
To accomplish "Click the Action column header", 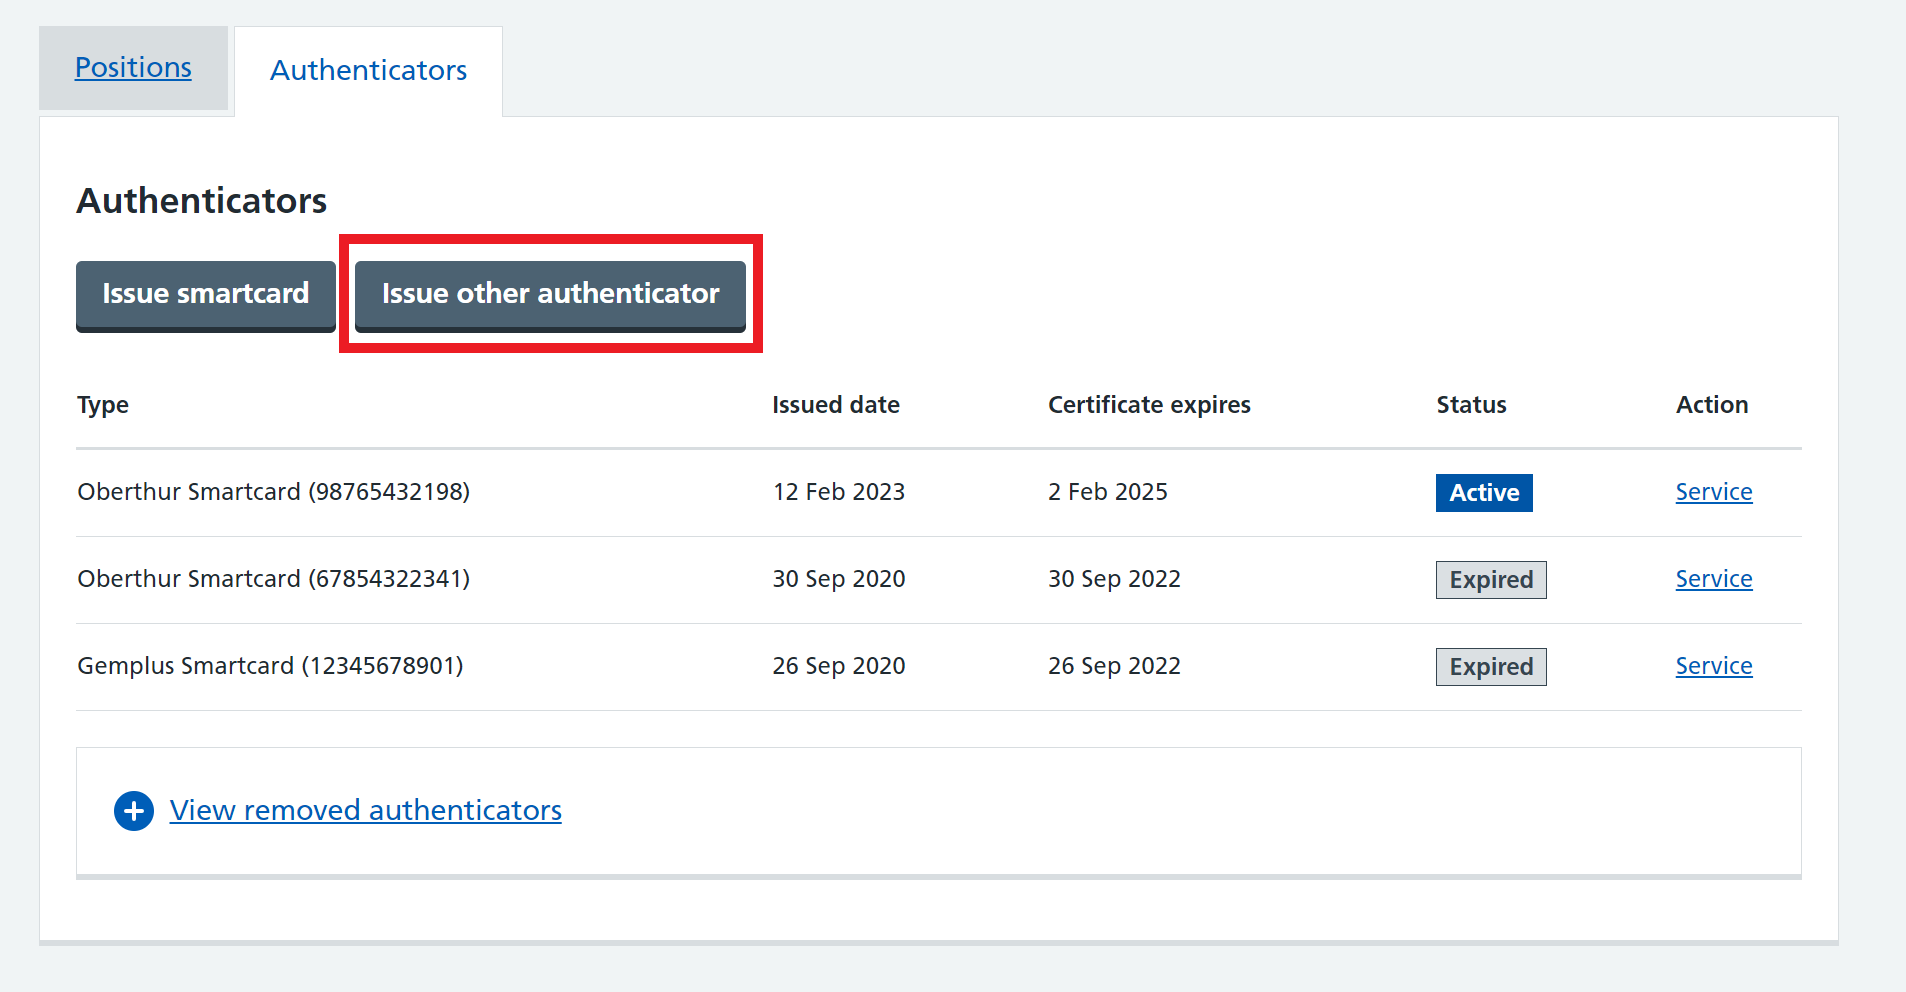I will pos(1712,405).
